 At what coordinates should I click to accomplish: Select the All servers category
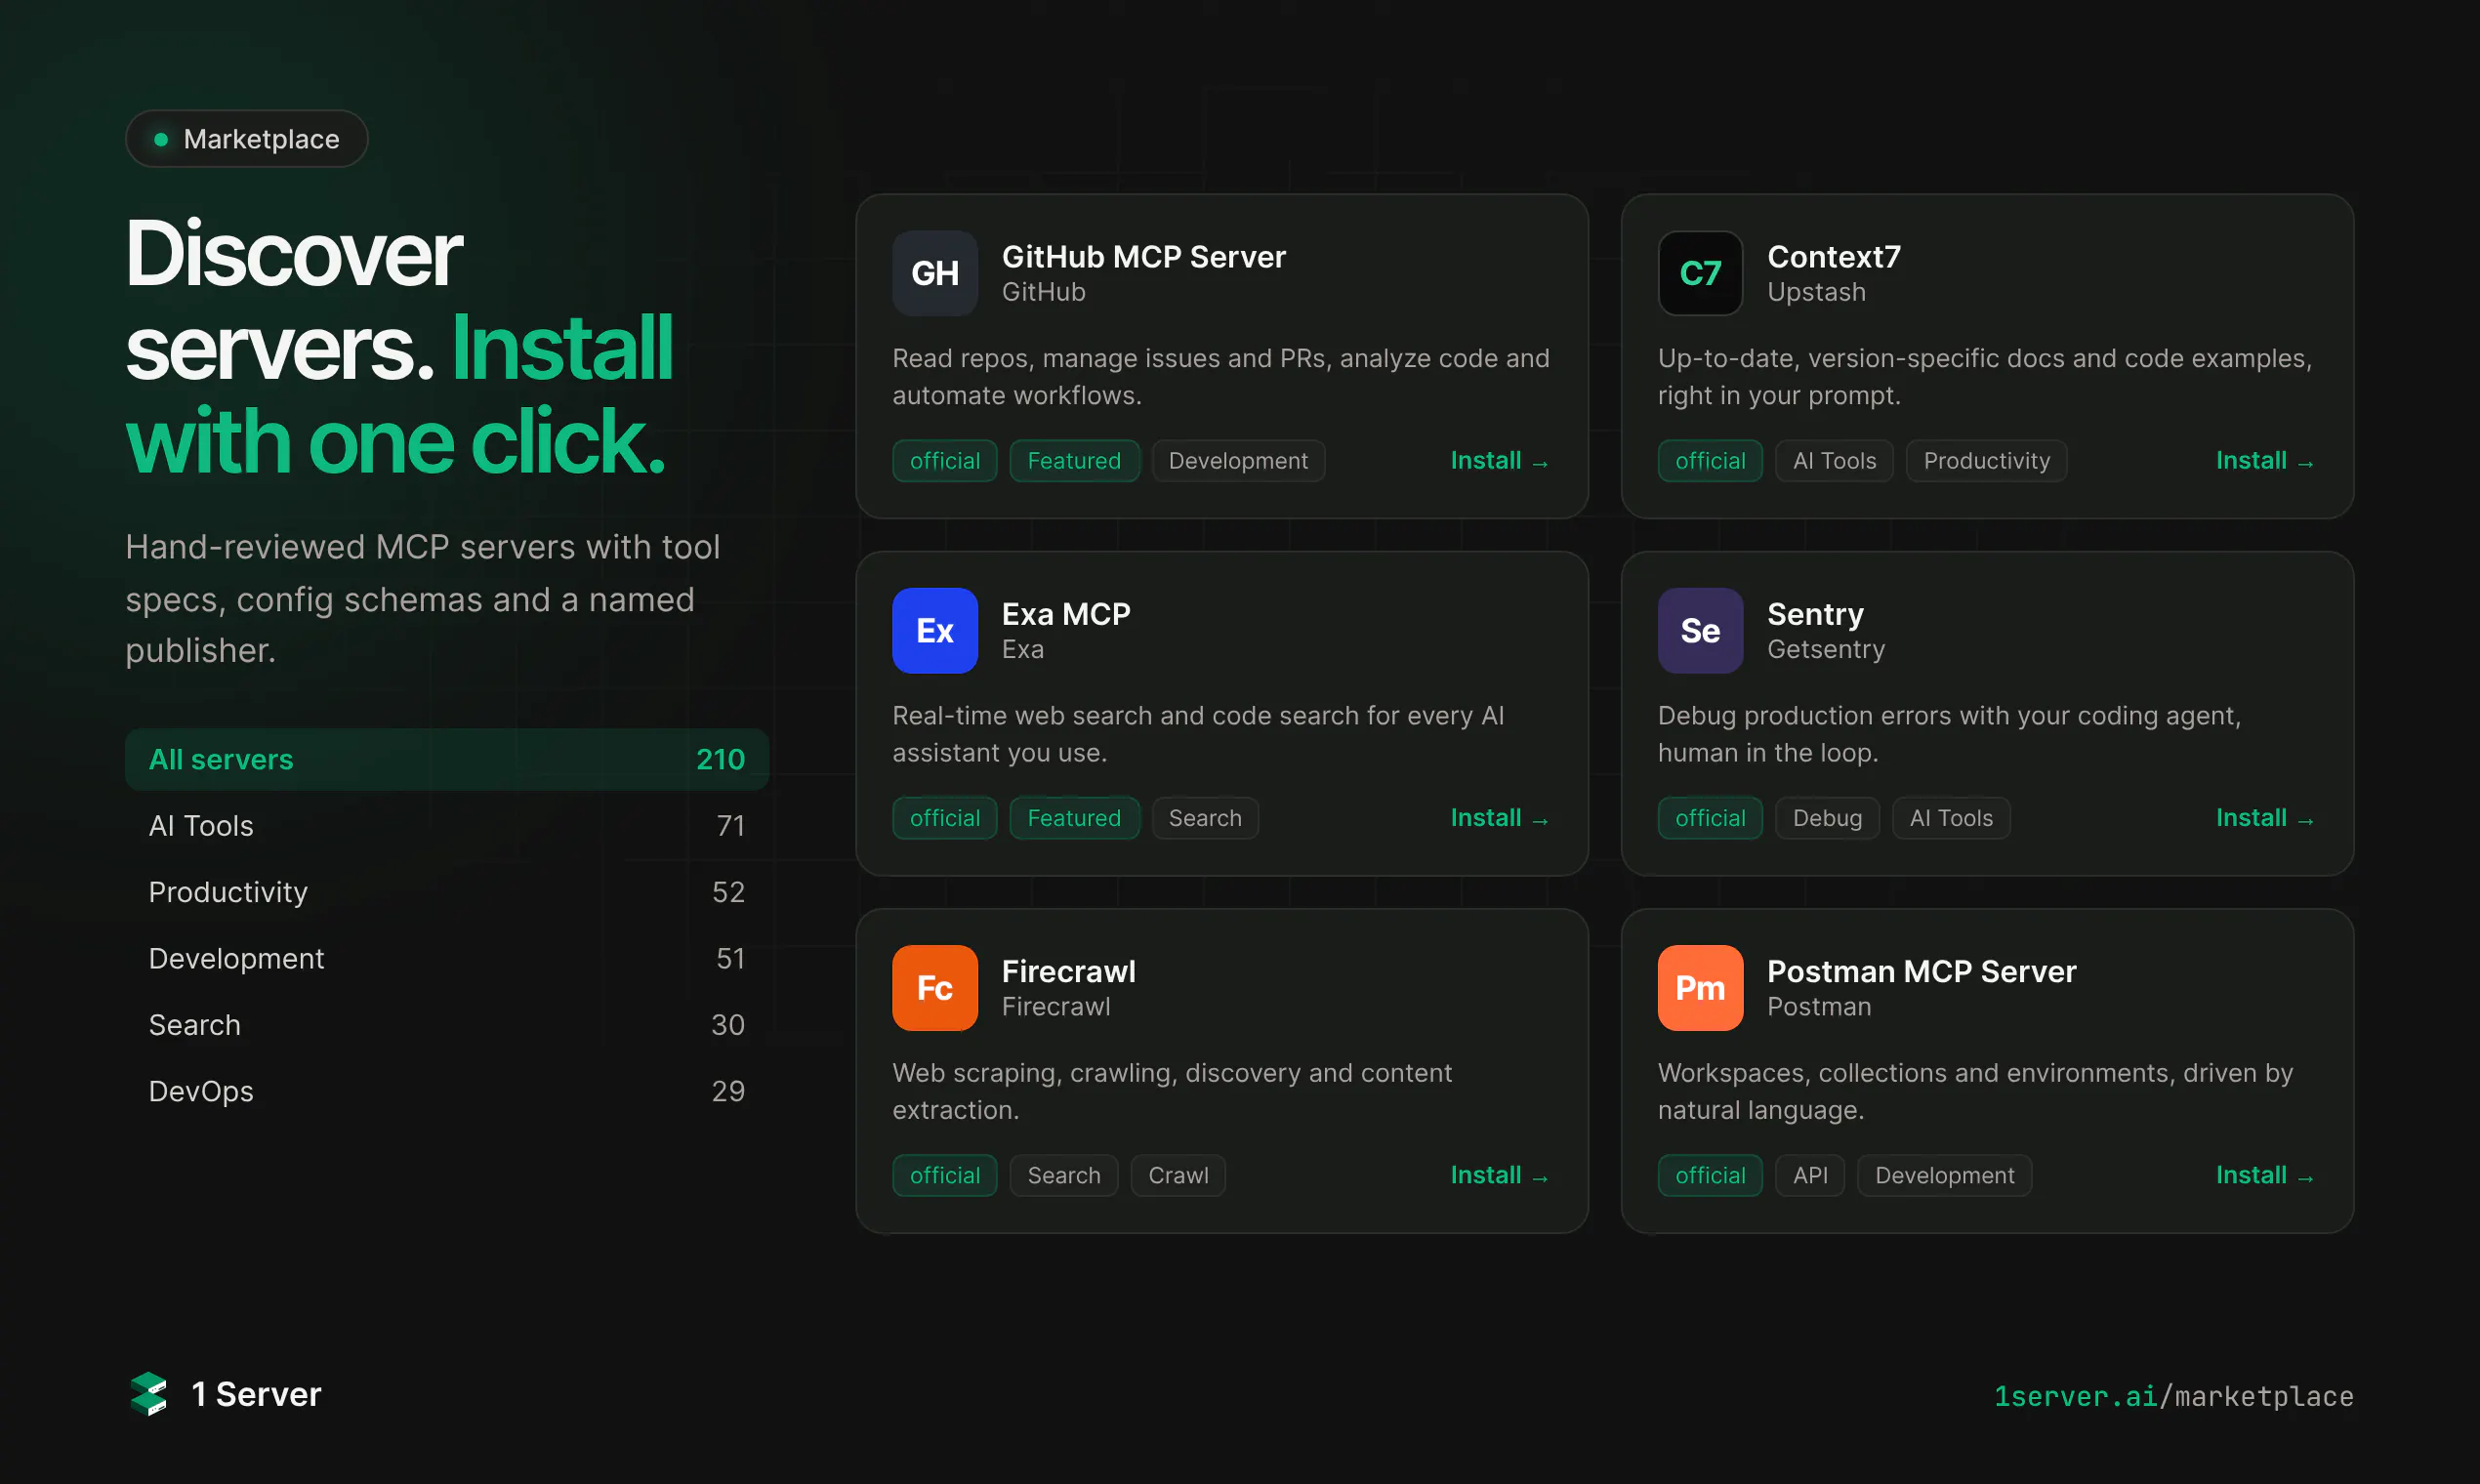[446, 759]
